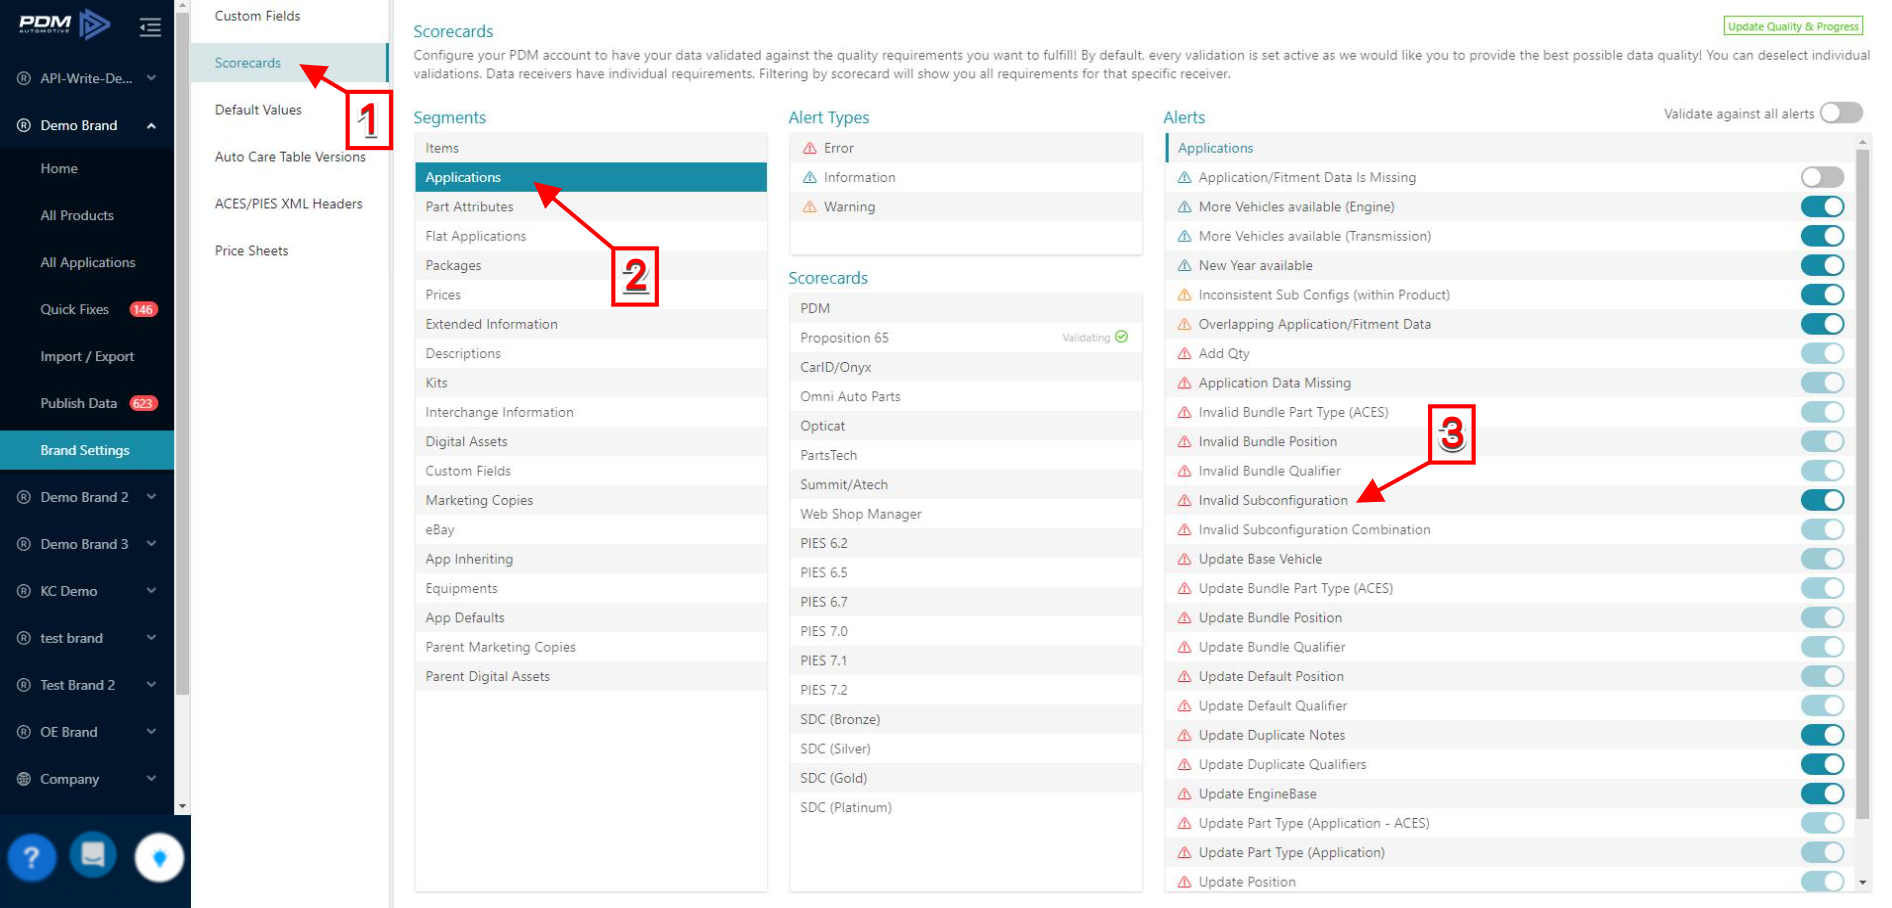Viewport: 1892px width, 908px height.
Task: Click the registered icon beside Demo Brand
Action: pyautogui.click(x=24, y=125)
